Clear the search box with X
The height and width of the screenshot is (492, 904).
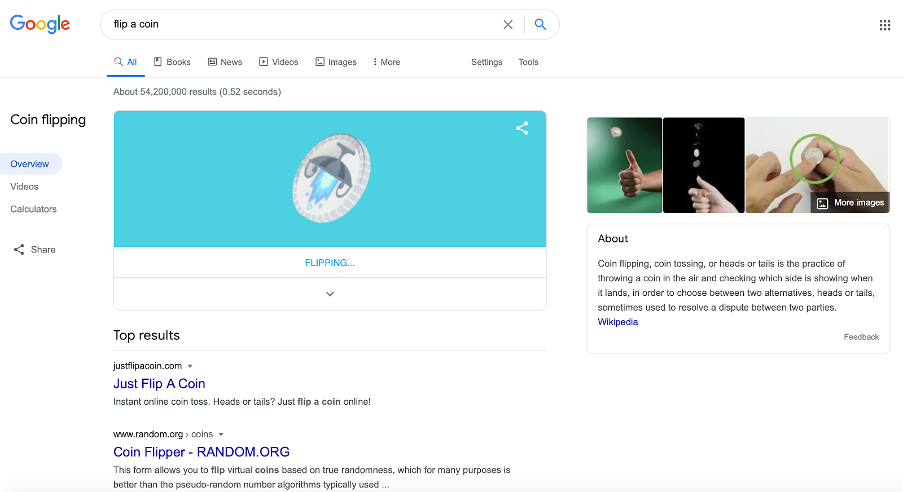pos(508,24)
